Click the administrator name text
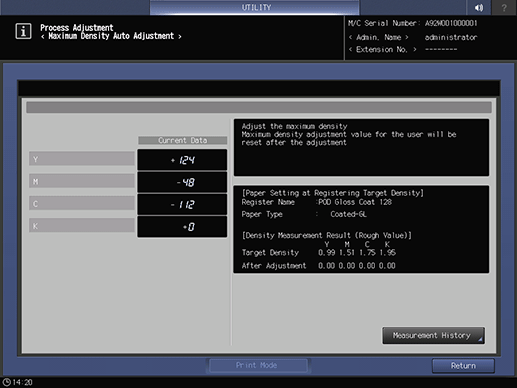Screen dimensions: 517x388 point(451,37)
